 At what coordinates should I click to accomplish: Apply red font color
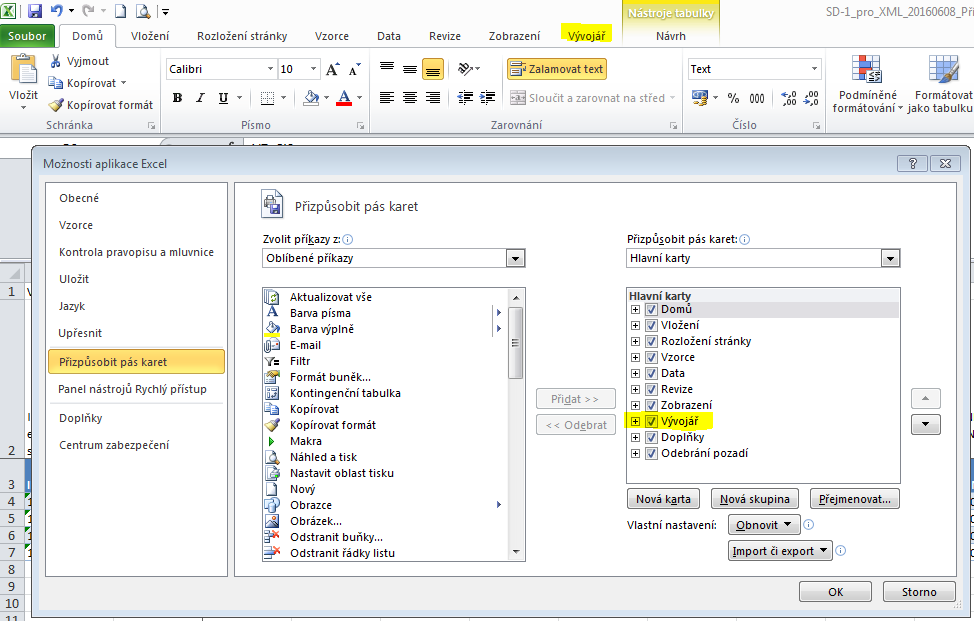pos(344,97)
